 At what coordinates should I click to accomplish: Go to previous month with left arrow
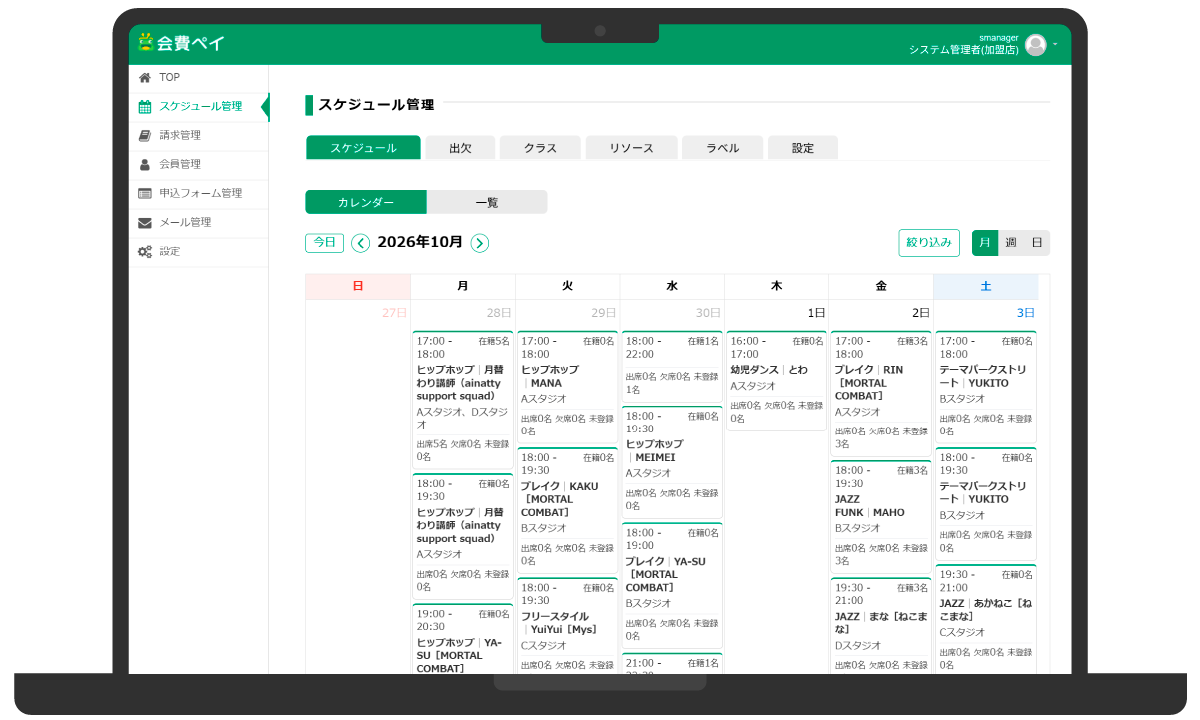click(361, 243)
